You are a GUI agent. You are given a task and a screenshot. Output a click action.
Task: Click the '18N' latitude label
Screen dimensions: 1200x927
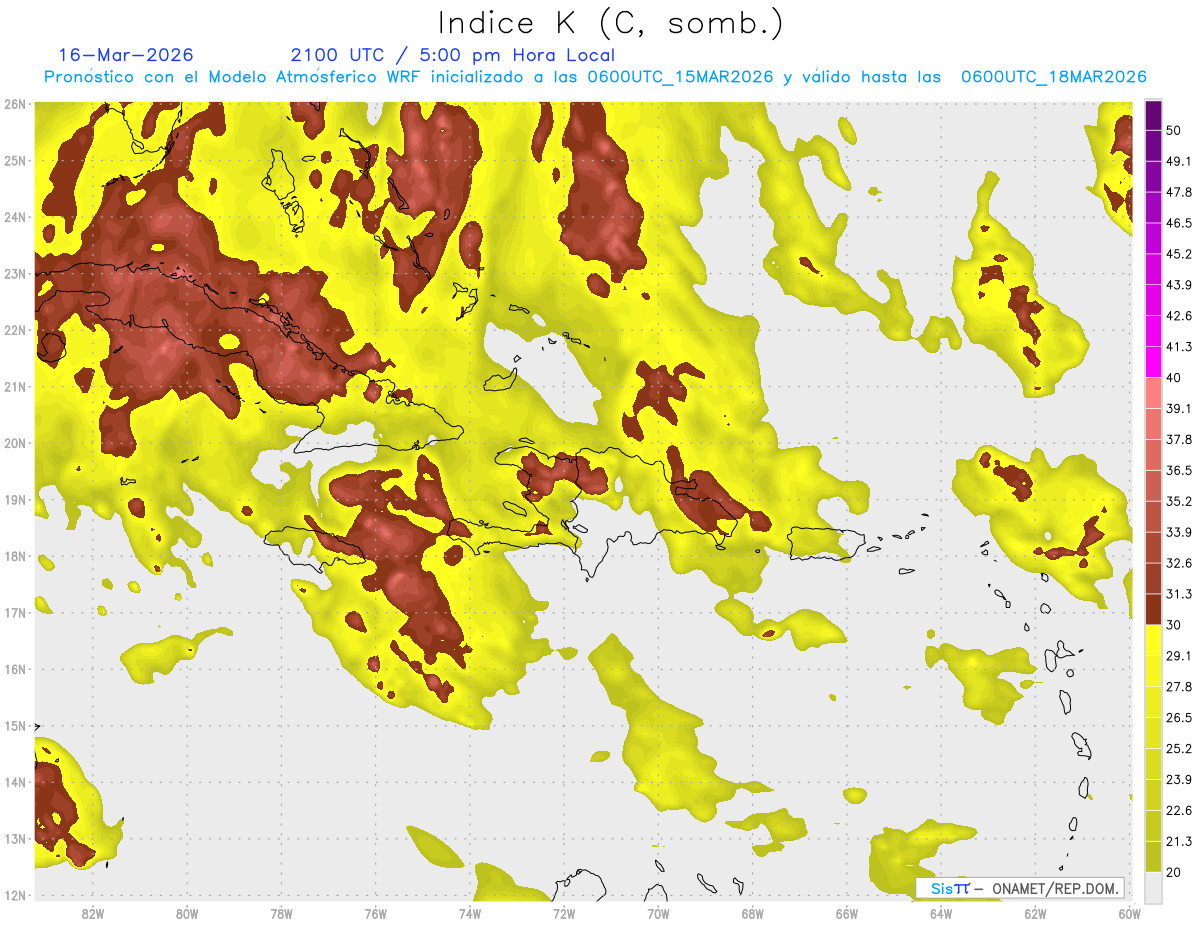click(15, 556)
